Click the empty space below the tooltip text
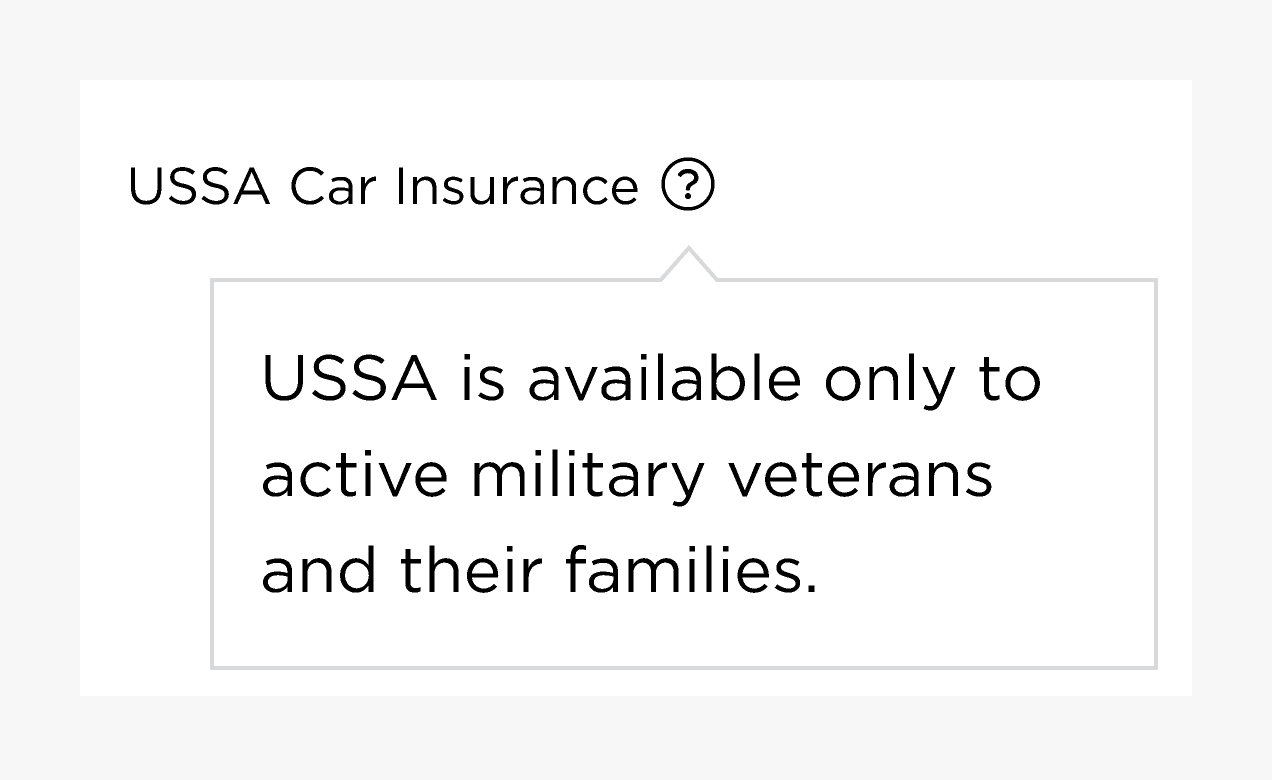This screenshot has width=1272, height=780. 683,635
